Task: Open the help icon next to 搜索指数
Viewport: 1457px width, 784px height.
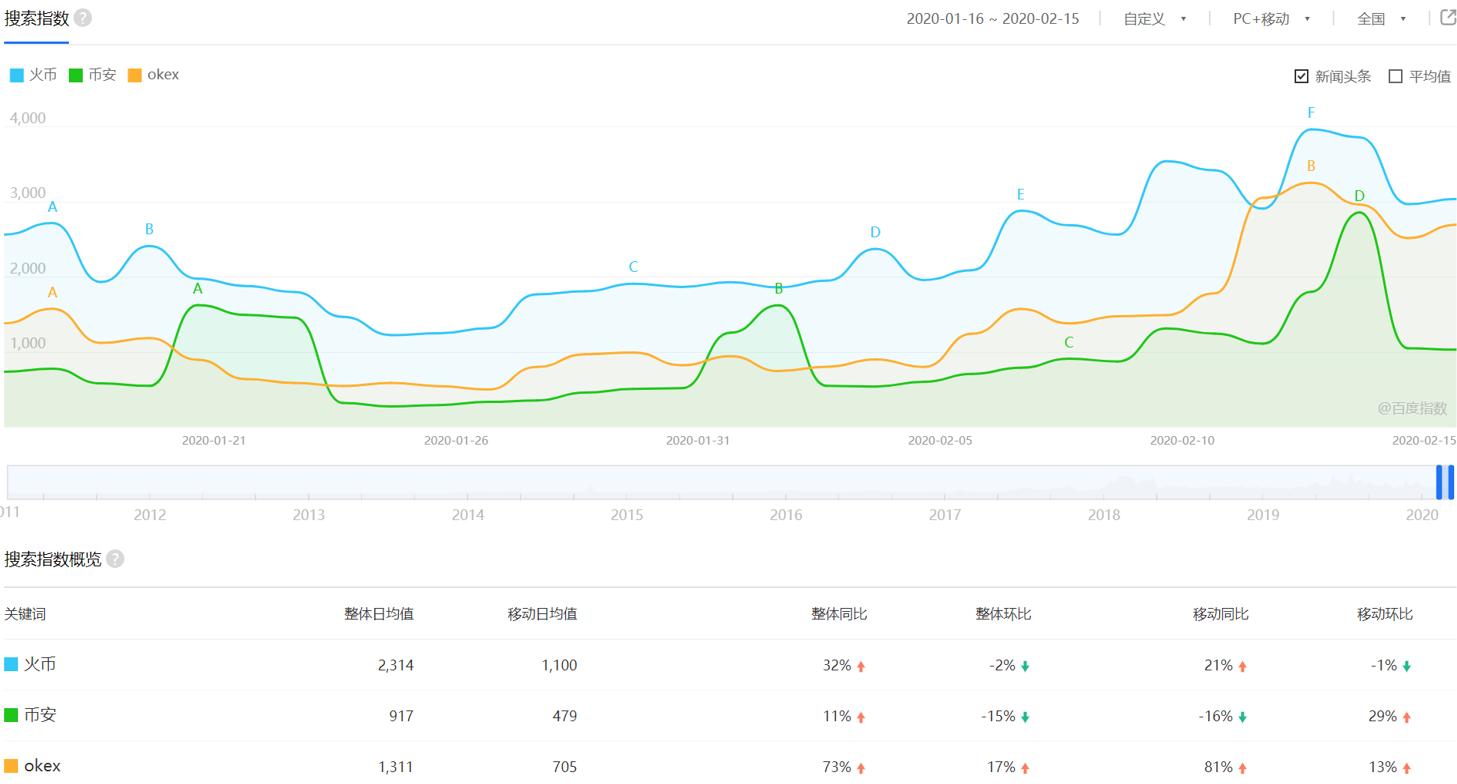Action: click(x=83, y=18)
